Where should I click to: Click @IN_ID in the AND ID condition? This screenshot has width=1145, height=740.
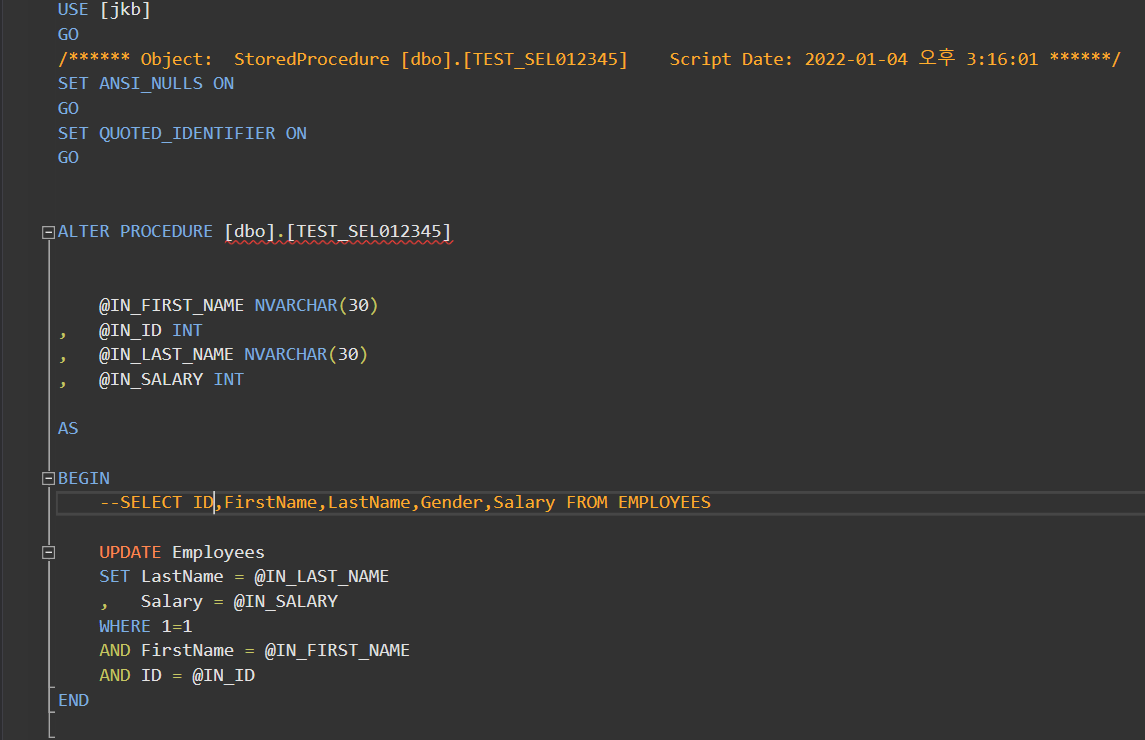[223, 675]
